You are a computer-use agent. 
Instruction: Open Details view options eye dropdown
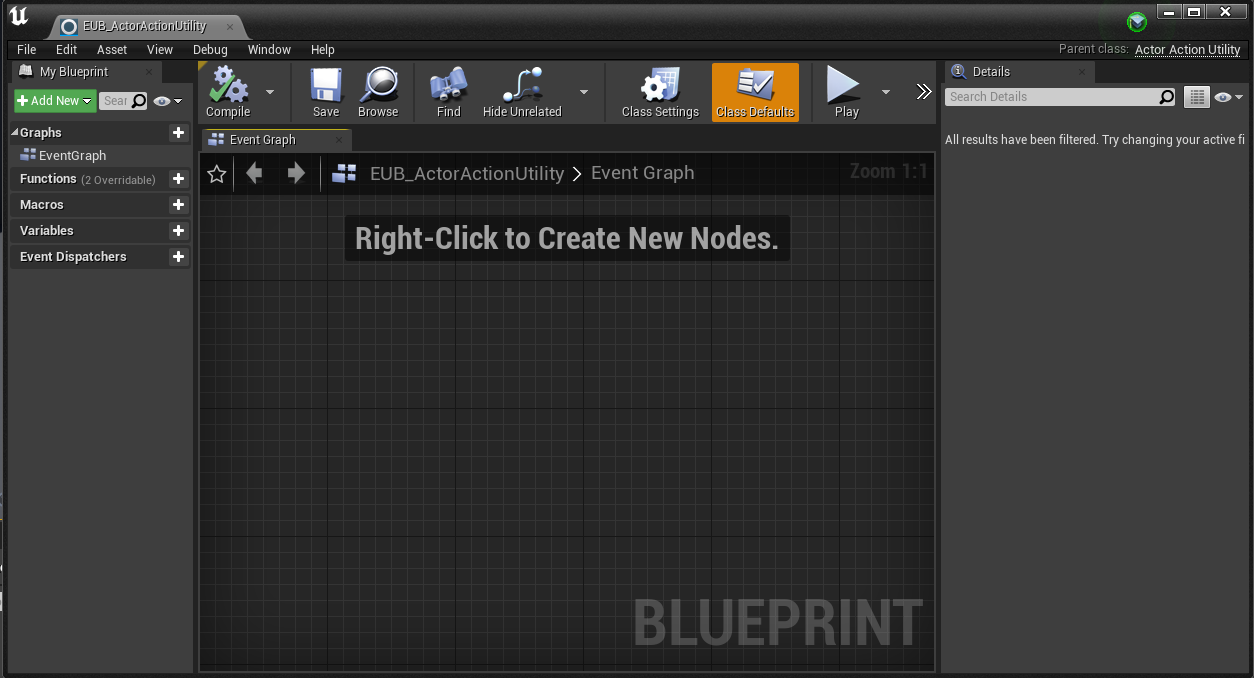[1228, 97]
